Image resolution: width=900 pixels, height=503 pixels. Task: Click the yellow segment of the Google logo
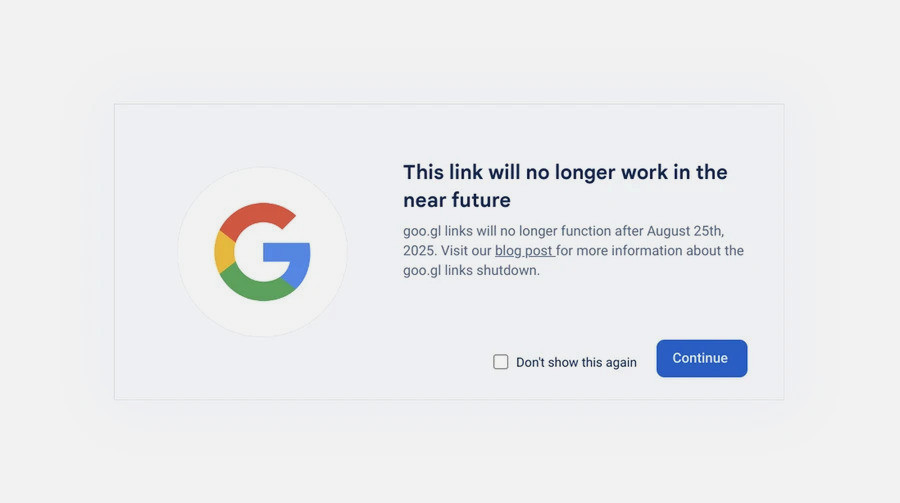pyautogui.click(x=224, y=252)
